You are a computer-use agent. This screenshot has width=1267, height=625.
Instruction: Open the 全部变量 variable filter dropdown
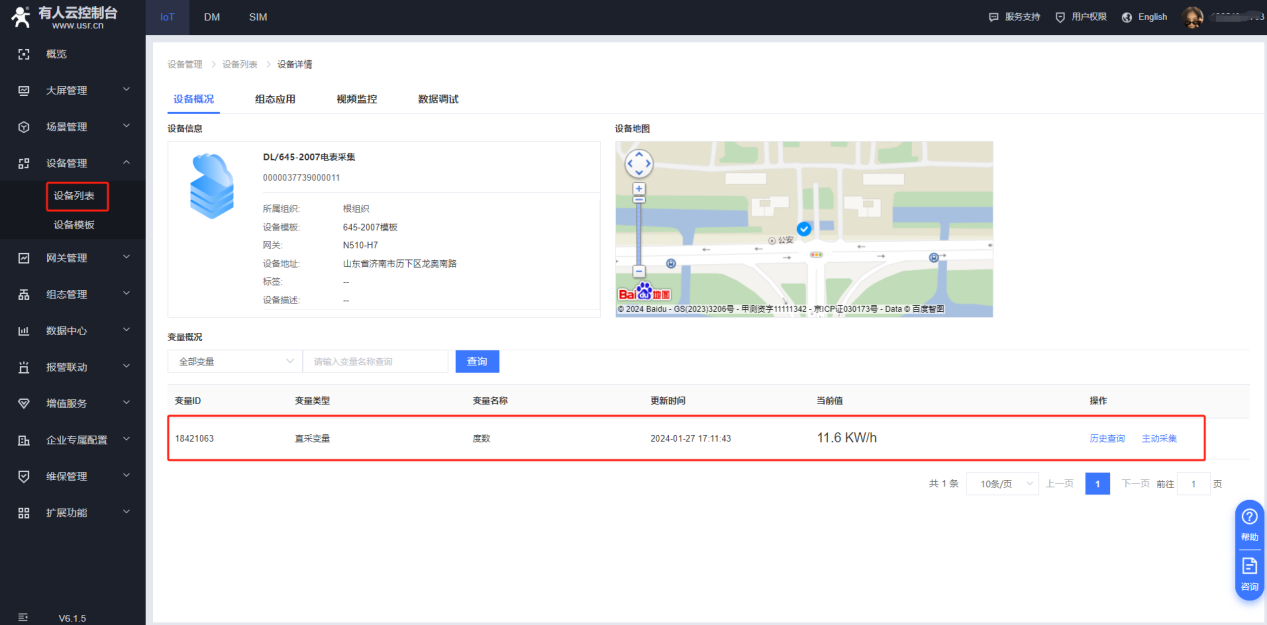tap(235, 361)
